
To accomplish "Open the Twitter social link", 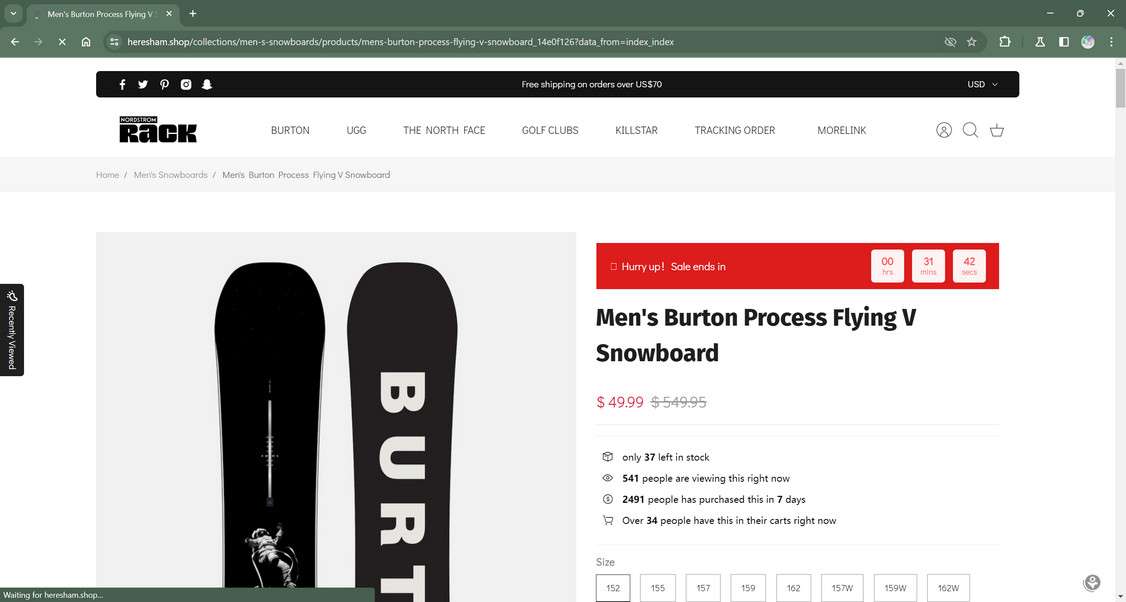I will click(x=143, y=85).
